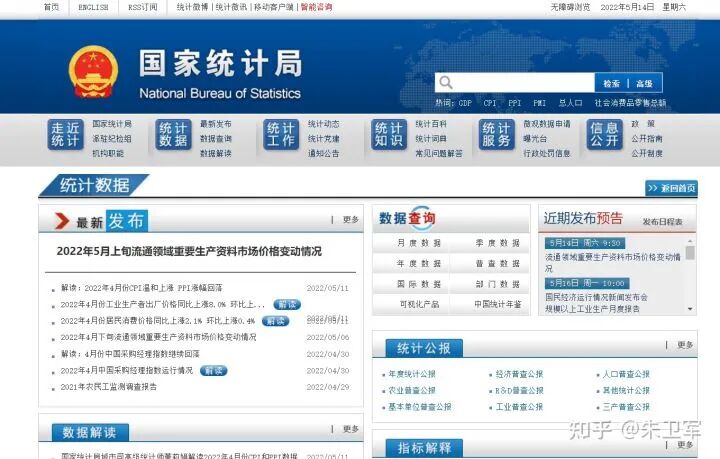
Task: Open 公开指南 link
Action: point(647,139)
